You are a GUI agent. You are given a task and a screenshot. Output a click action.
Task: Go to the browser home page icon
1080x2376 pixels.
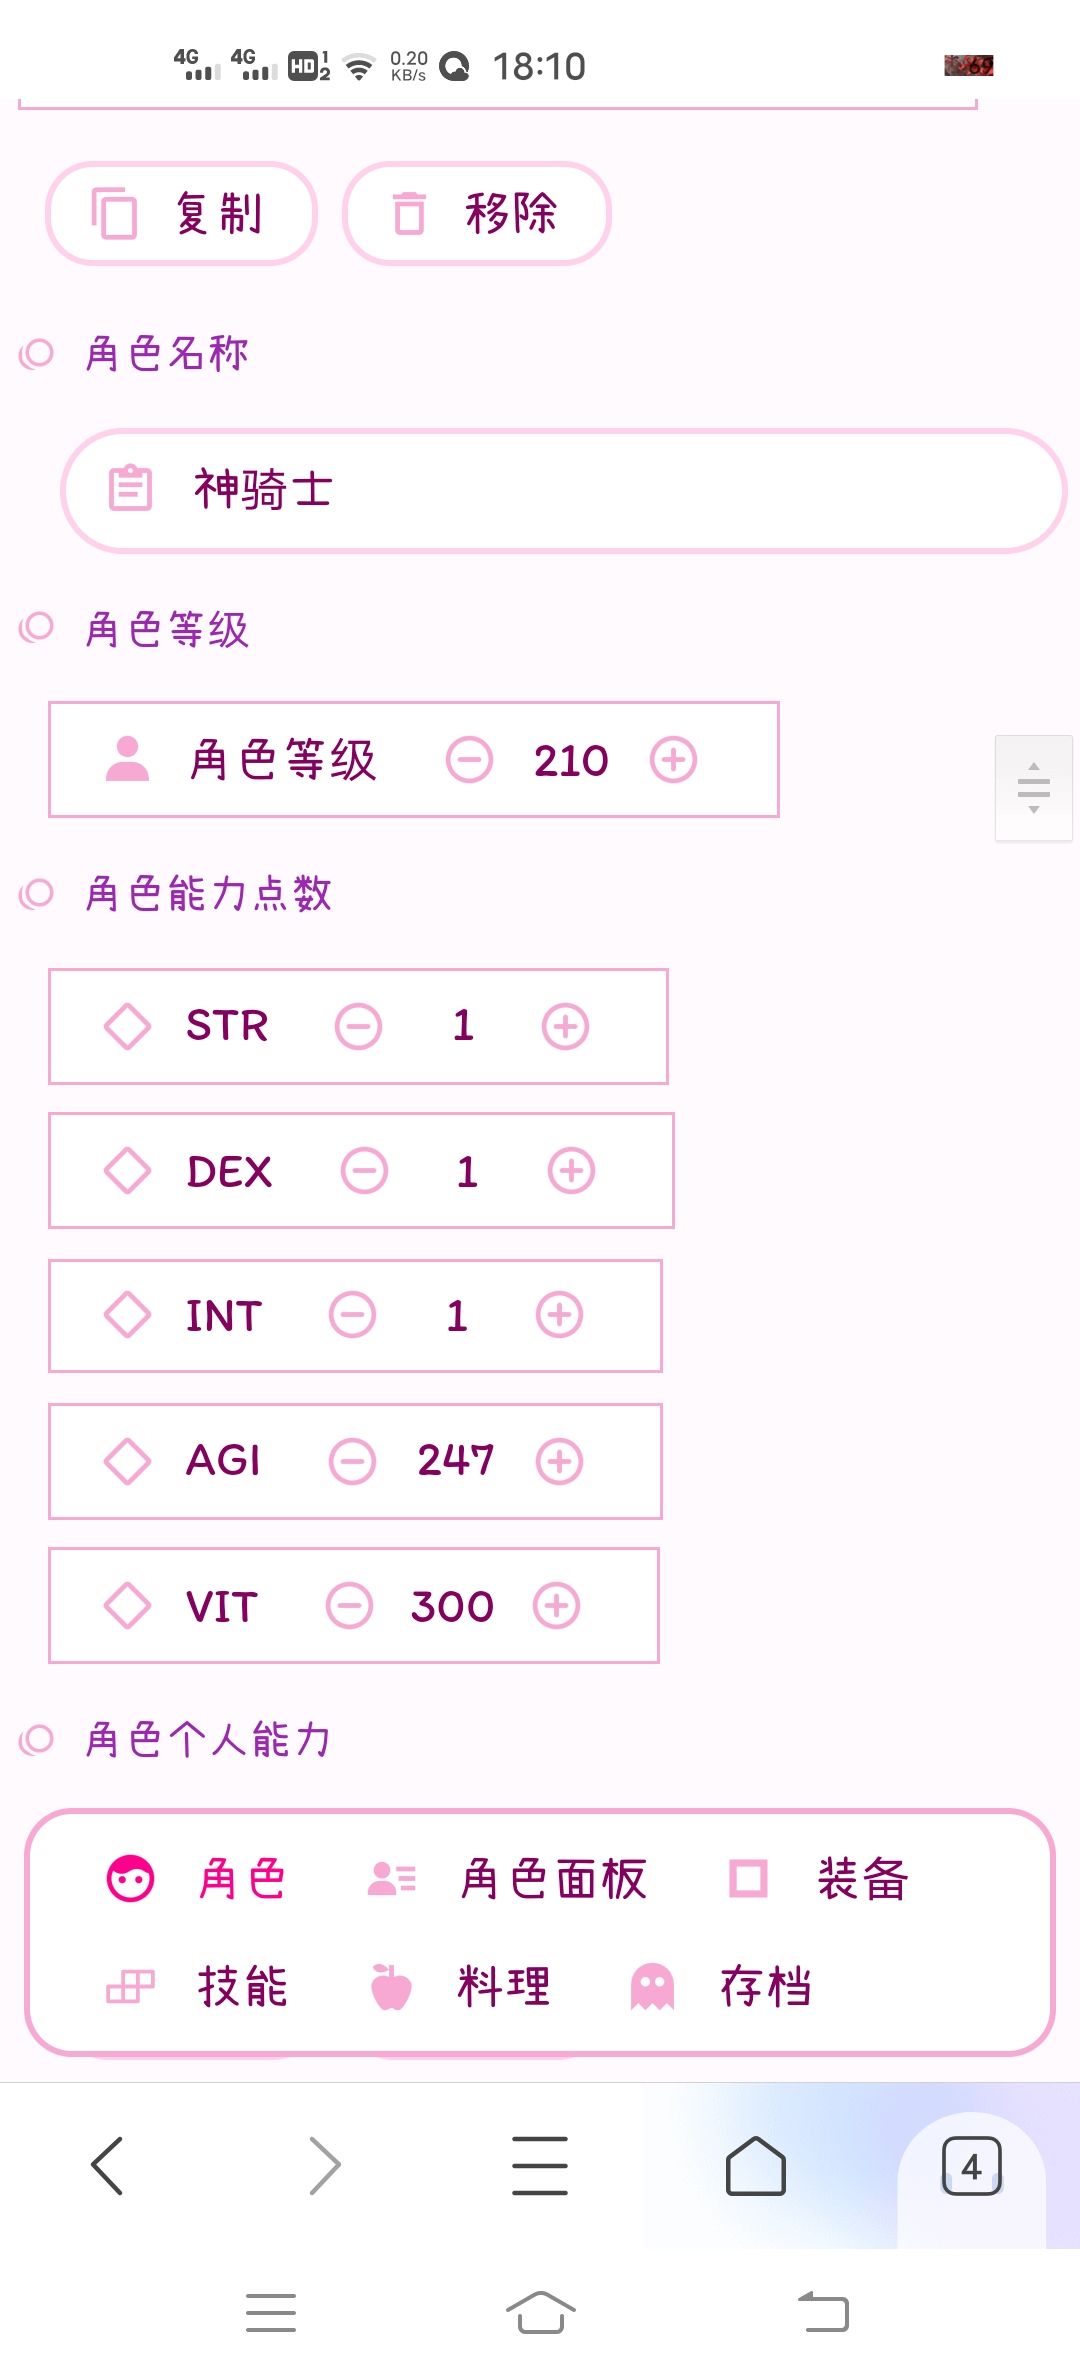(x=755, y=2166)
